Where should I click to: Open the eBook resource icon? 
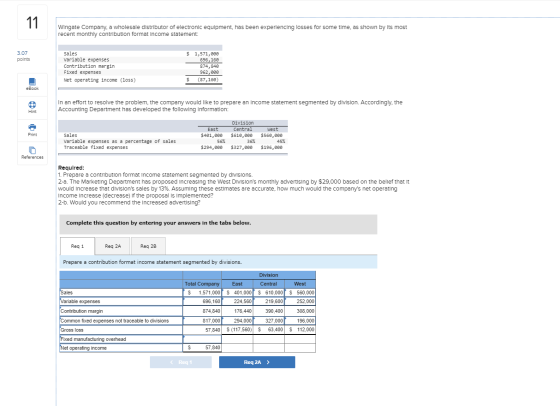pyautogui.click(x=32, y=84)
